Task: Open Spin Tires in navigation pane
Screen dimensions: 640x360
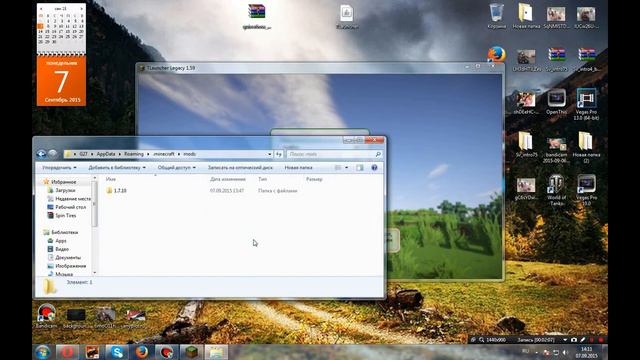Action: click(x=62, y=216)
